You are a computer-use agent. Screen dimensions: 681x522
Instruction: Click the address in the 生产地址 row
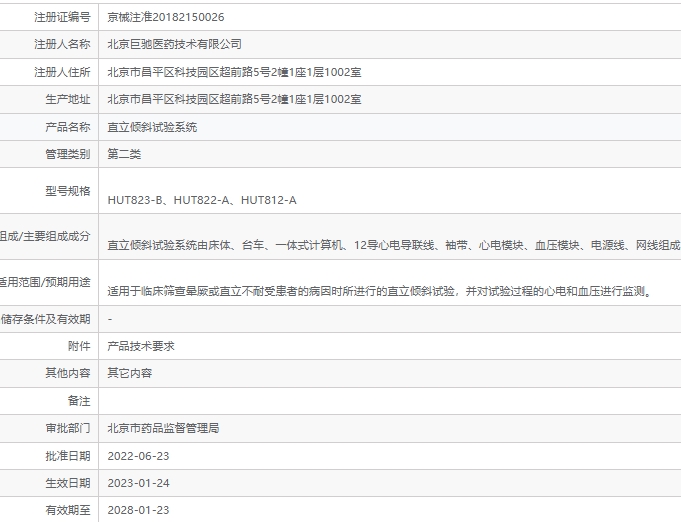click(x=234, y=99)
